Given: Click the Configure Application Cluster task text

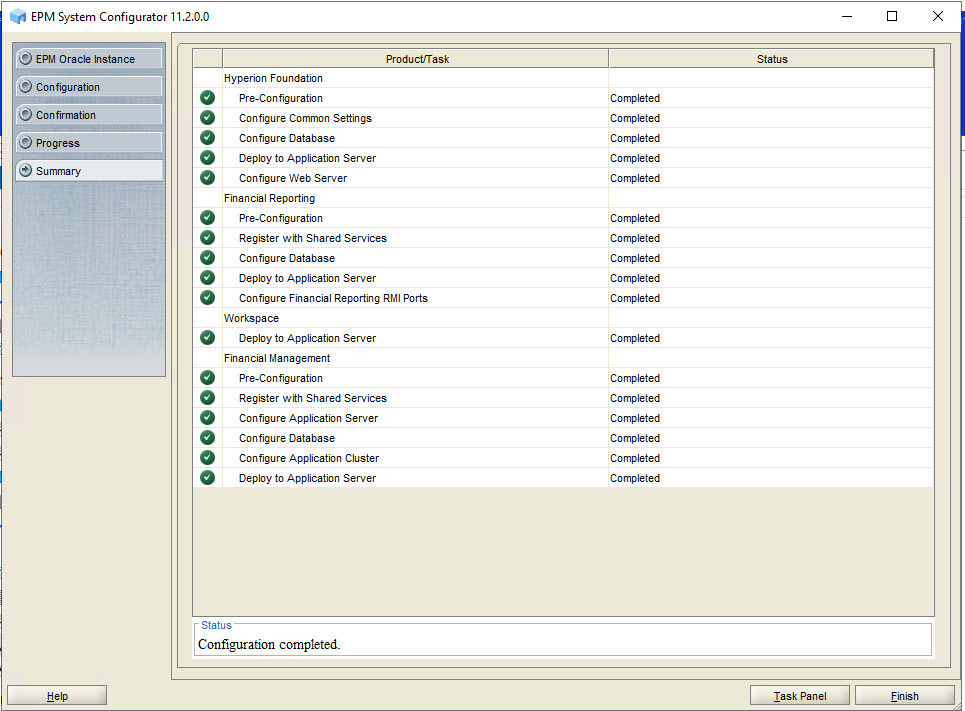Looking at the screenshot, I should pyautogui.click(x=309, y=459).
